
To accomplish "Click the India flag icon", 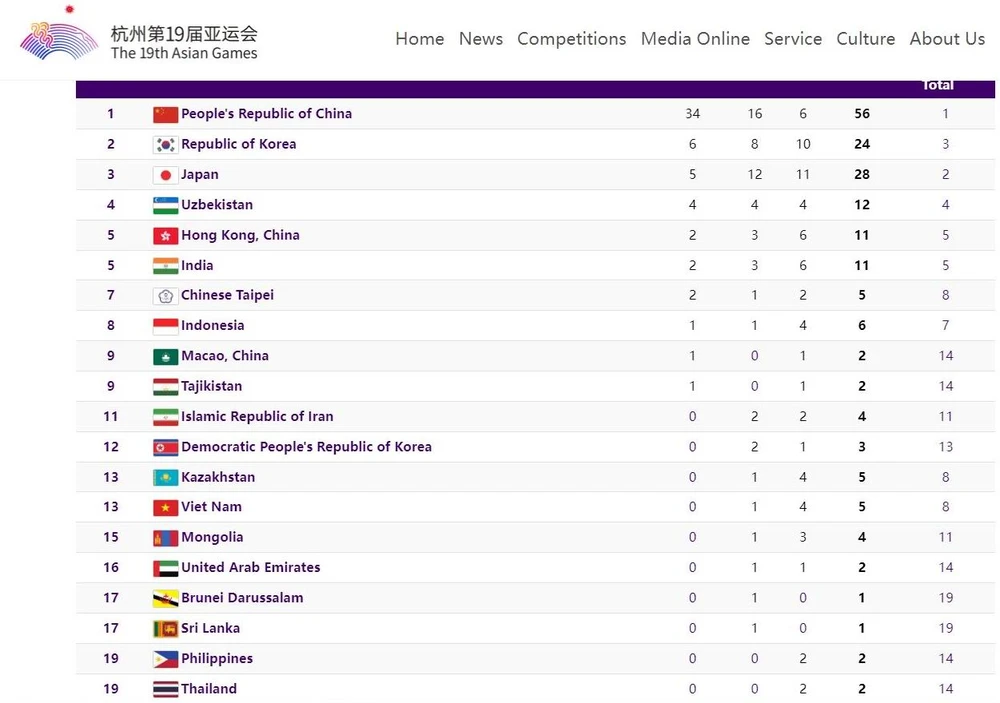I will tap(165, 266).
